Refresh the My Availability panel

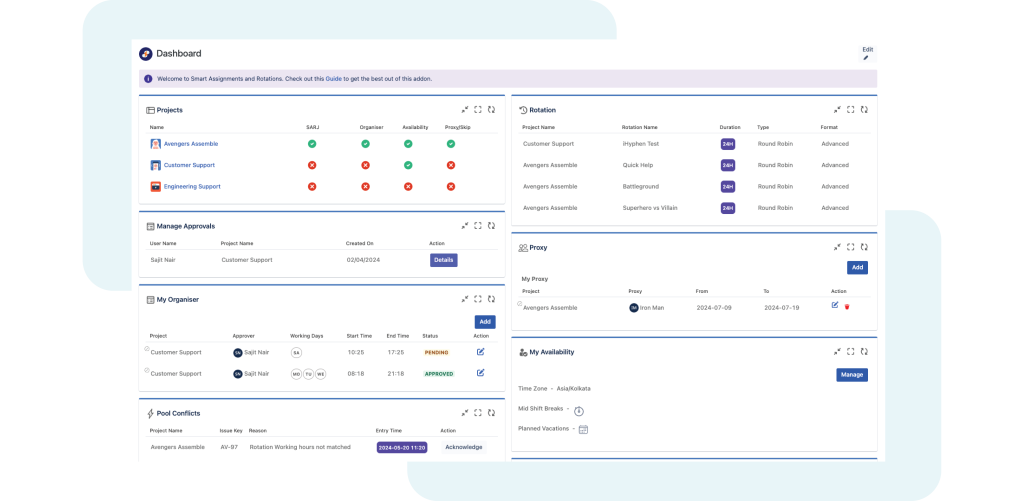[x=864, y=352]
